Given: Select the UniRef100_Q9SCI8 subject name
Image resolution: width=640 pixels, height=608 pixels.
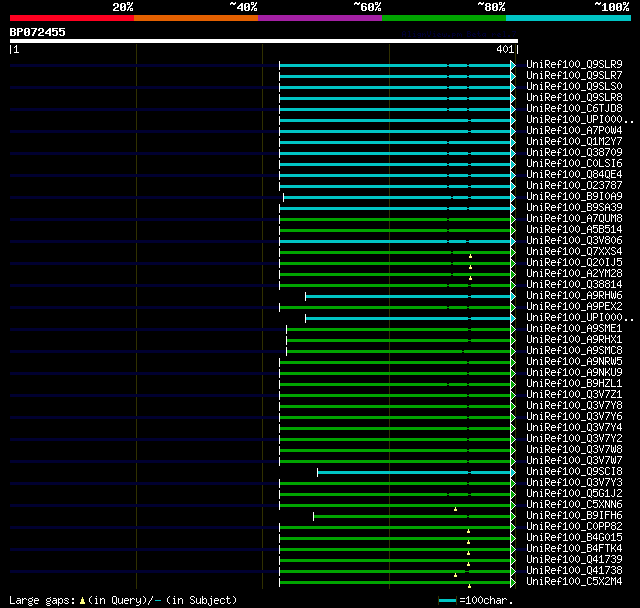Looking at the screenshot, I should click(x=574, y=472).
